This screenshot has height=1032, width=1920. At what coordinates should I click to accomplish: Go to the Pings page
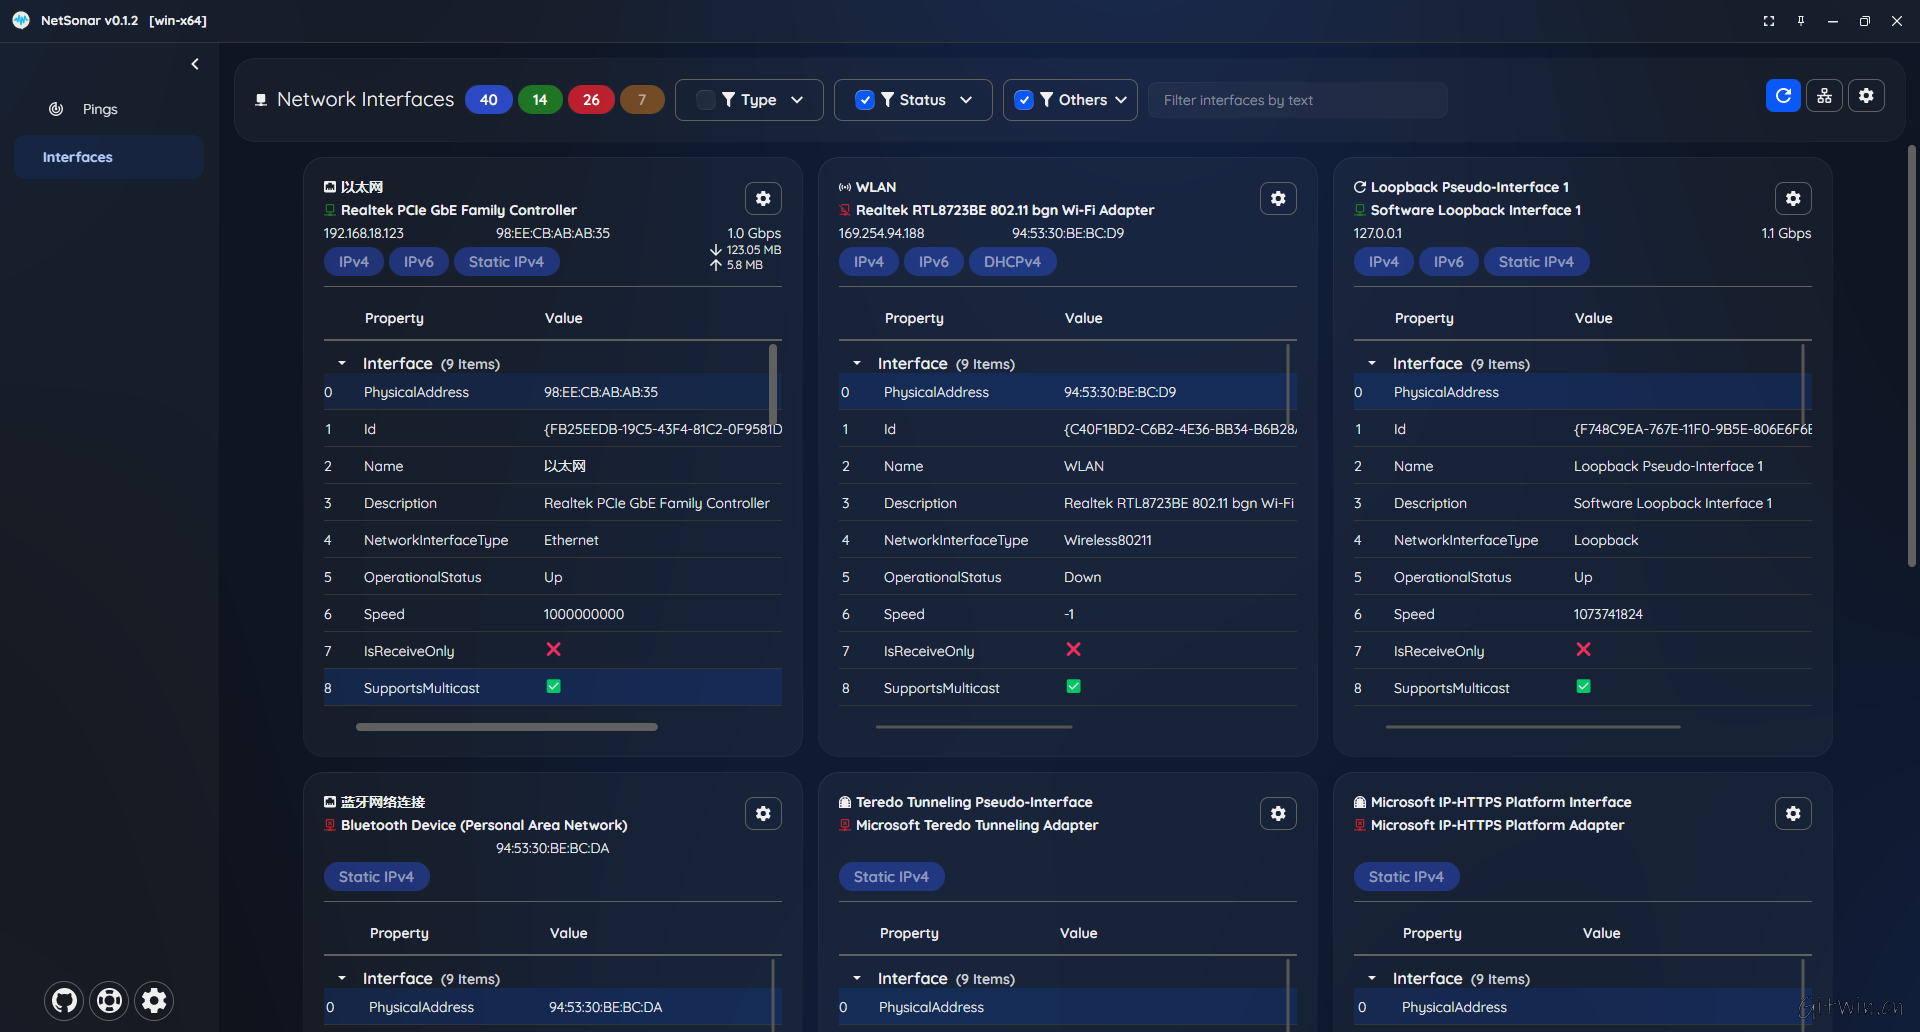pyautogui.click(x=99, y=109)
